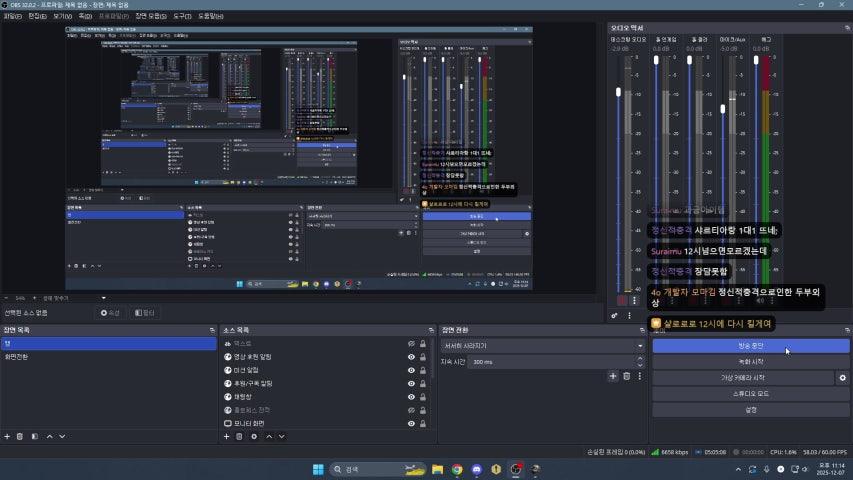Click the 녹화 시작 button
Screen dimensions: 853x480
click(x=750, y=362)
